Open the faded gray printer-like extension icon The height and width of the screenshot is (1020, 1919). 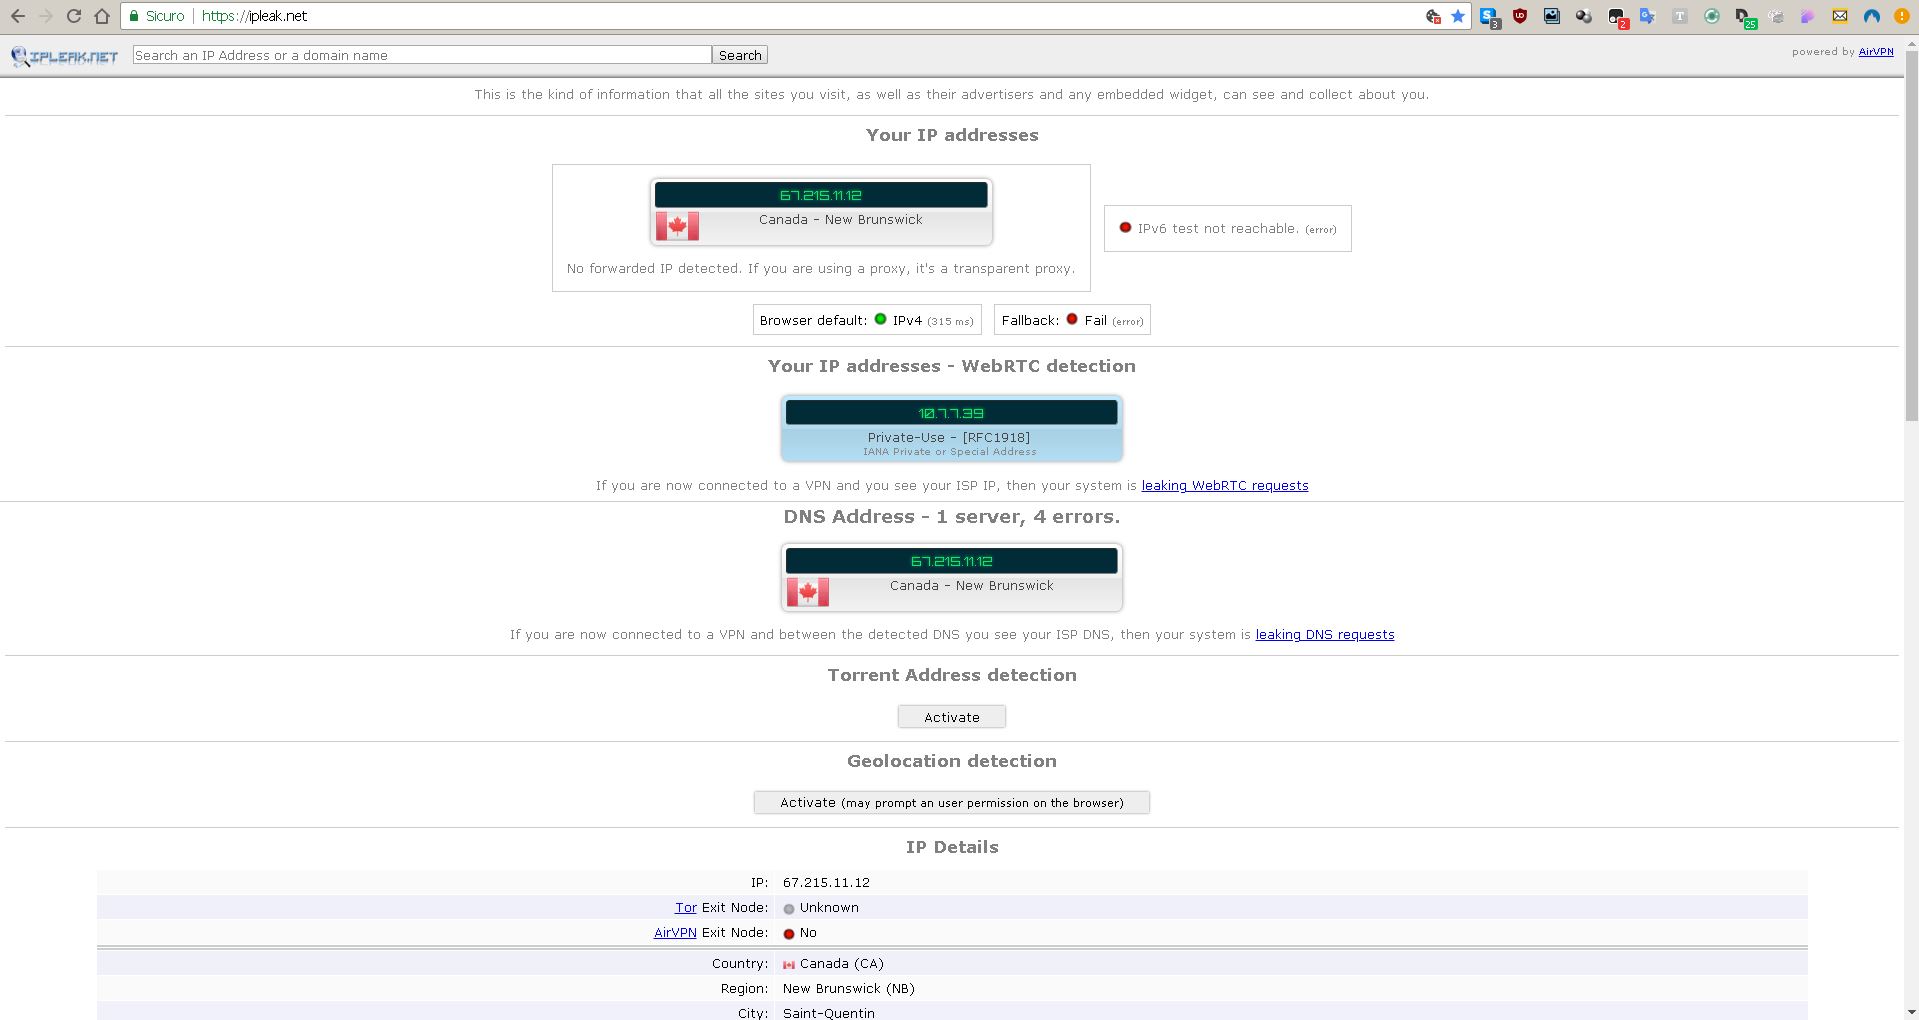pyautogui.click(x=1776, y=16)
